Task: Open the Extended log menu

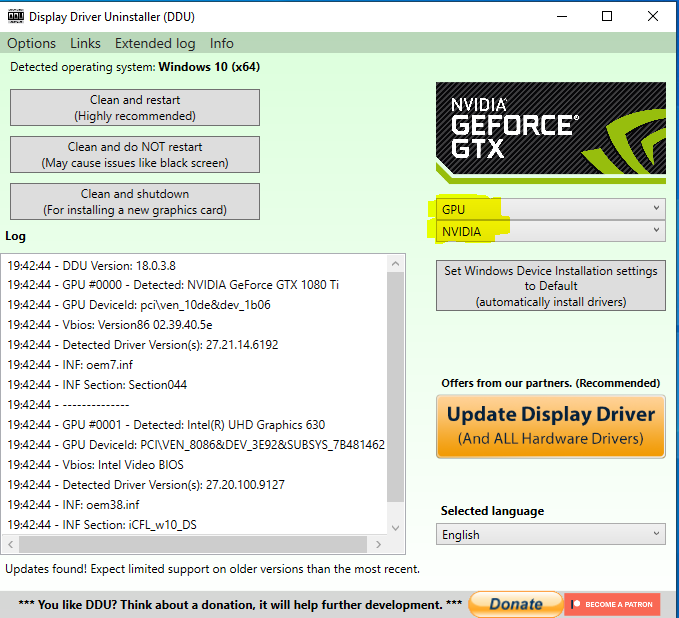Action: [155, 43]
